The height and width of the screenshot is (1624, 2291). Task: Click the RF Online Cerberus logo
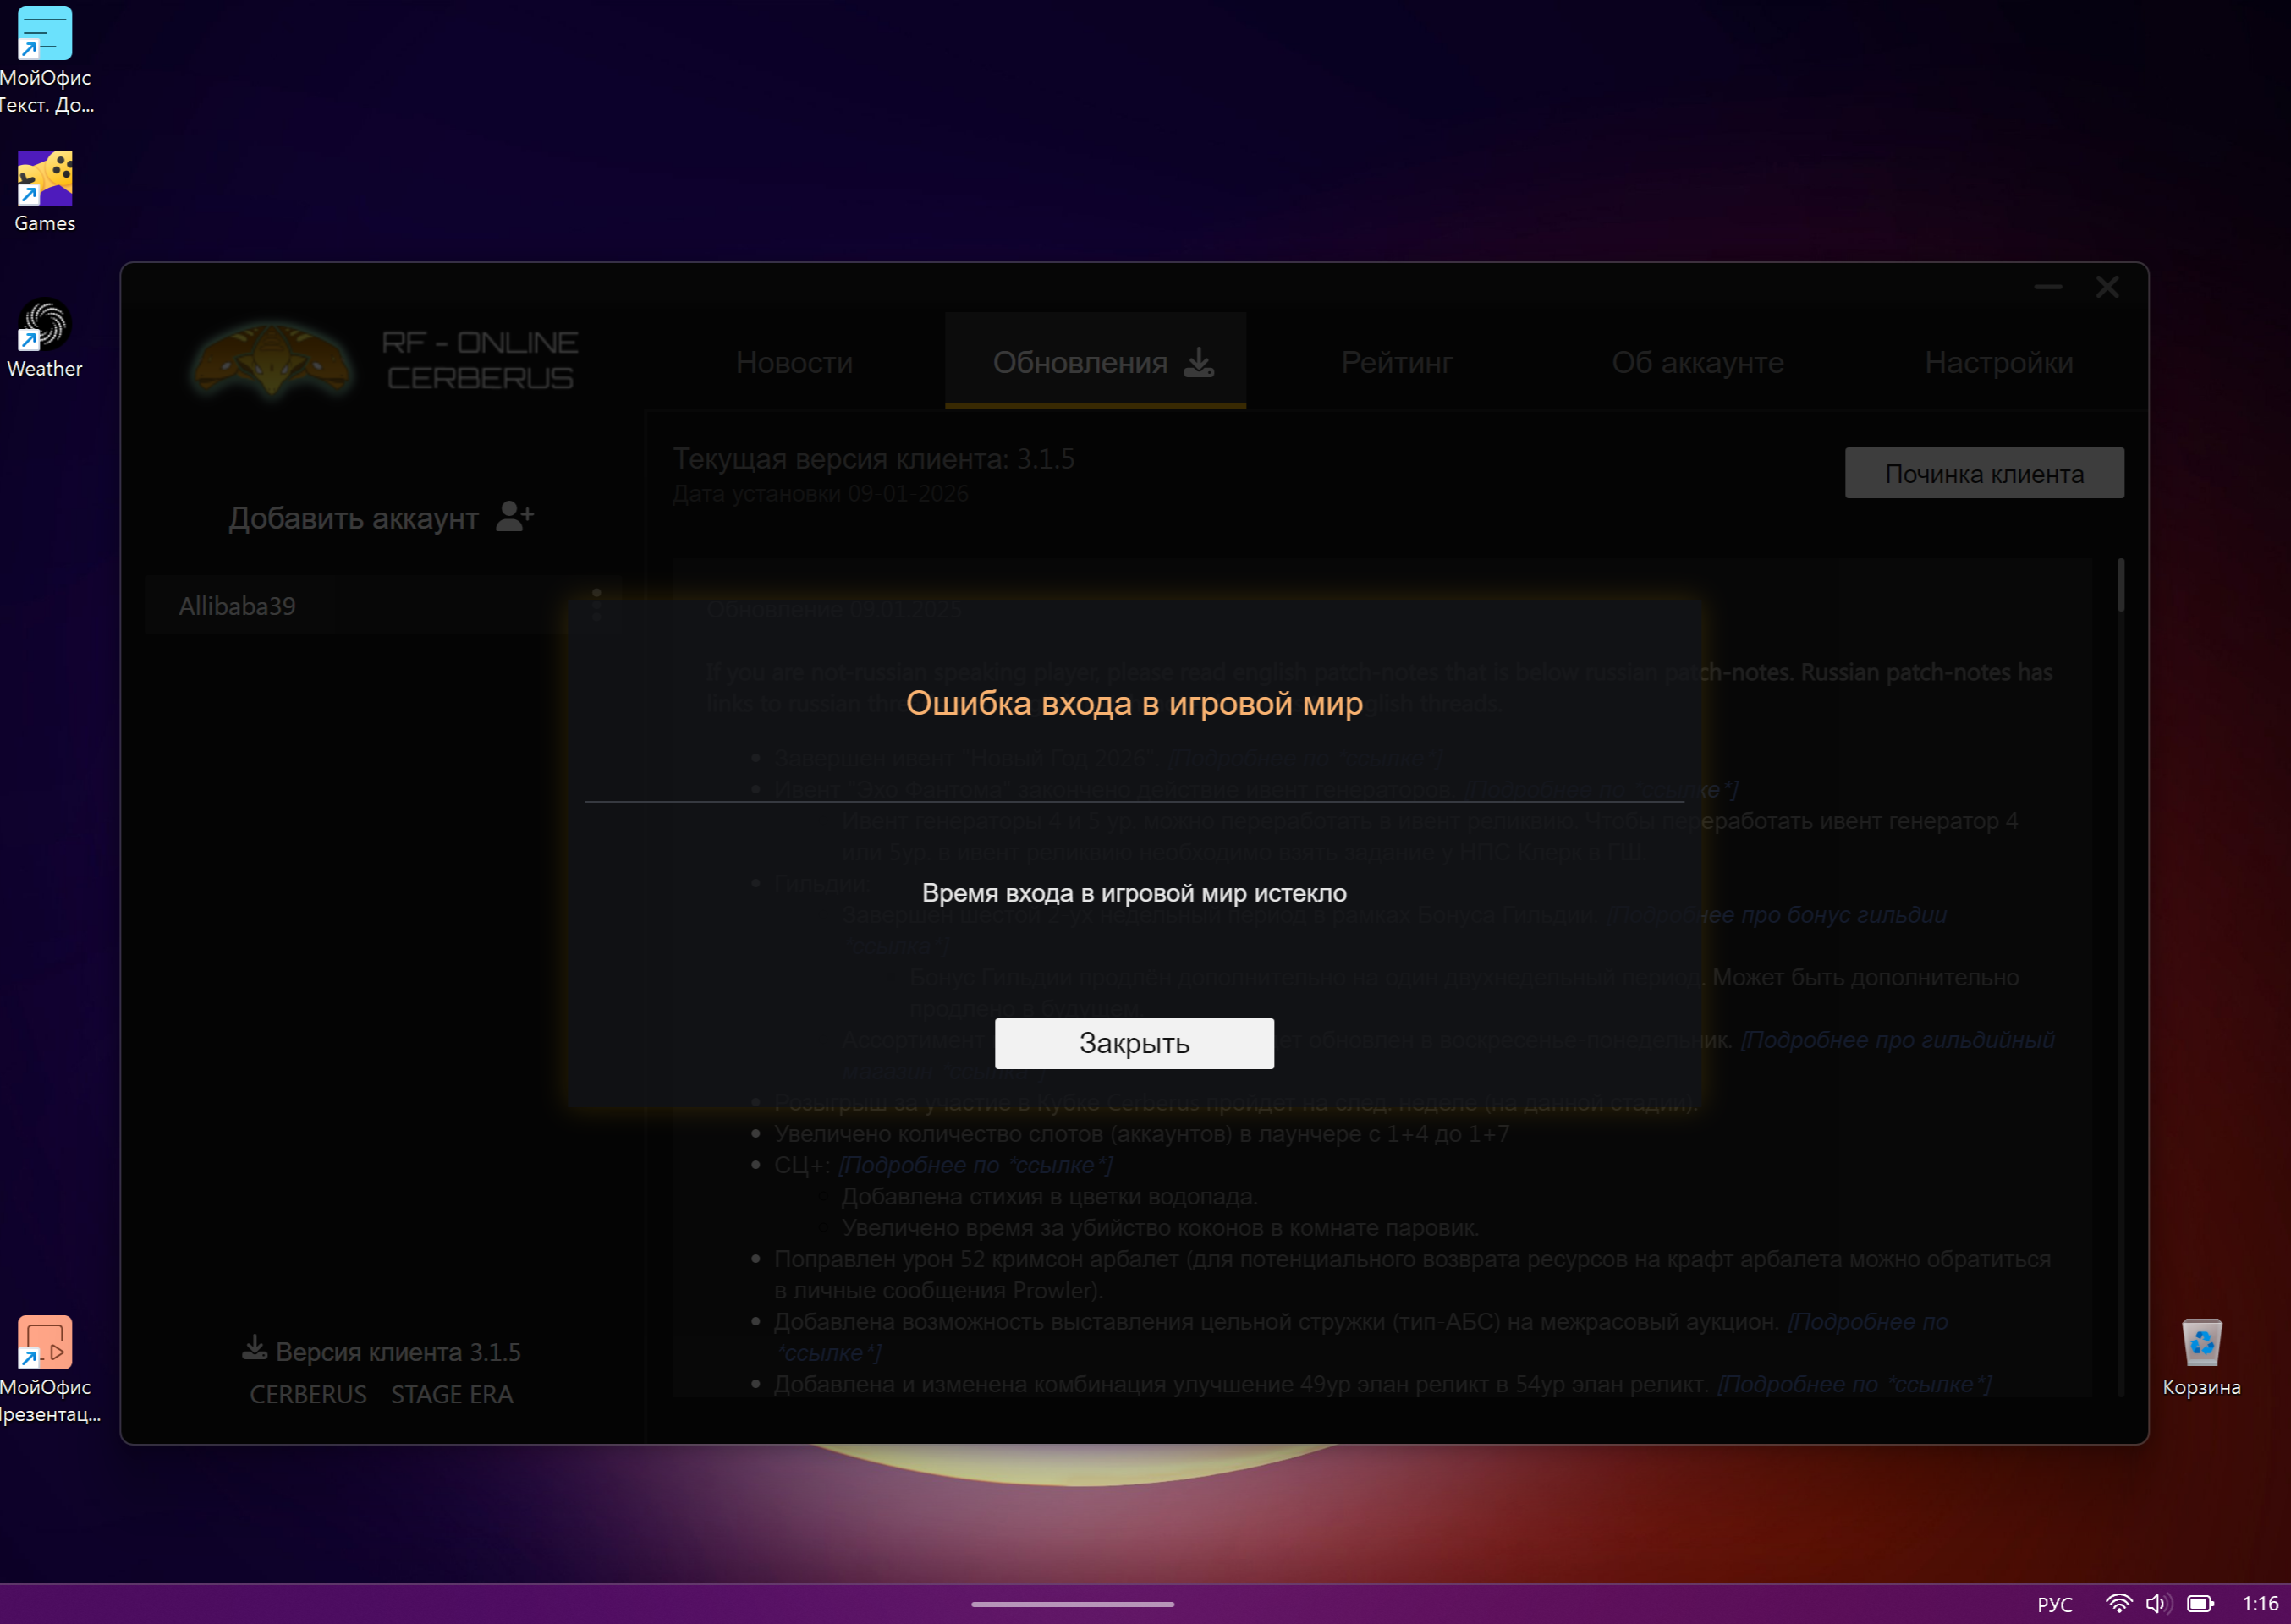click(x=272, y=360)
